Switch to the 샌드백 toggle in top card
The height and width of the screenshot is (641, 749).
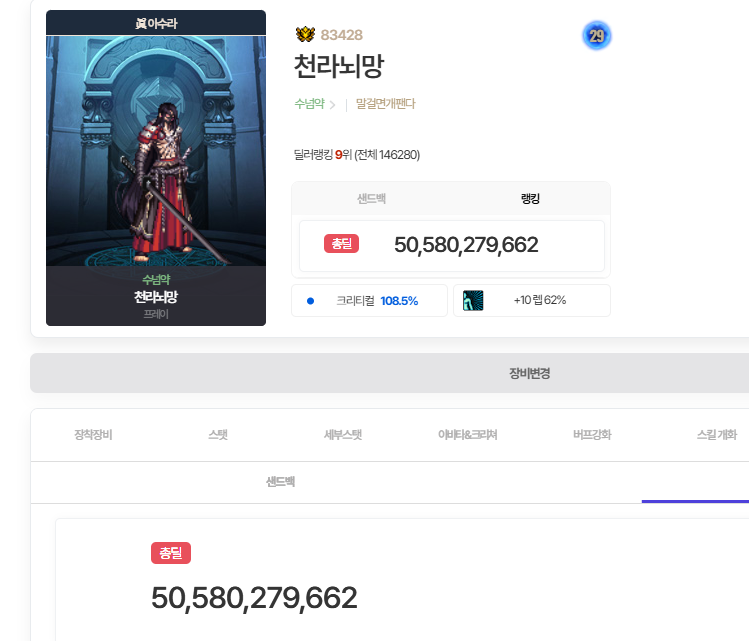[x=371, y=199]
